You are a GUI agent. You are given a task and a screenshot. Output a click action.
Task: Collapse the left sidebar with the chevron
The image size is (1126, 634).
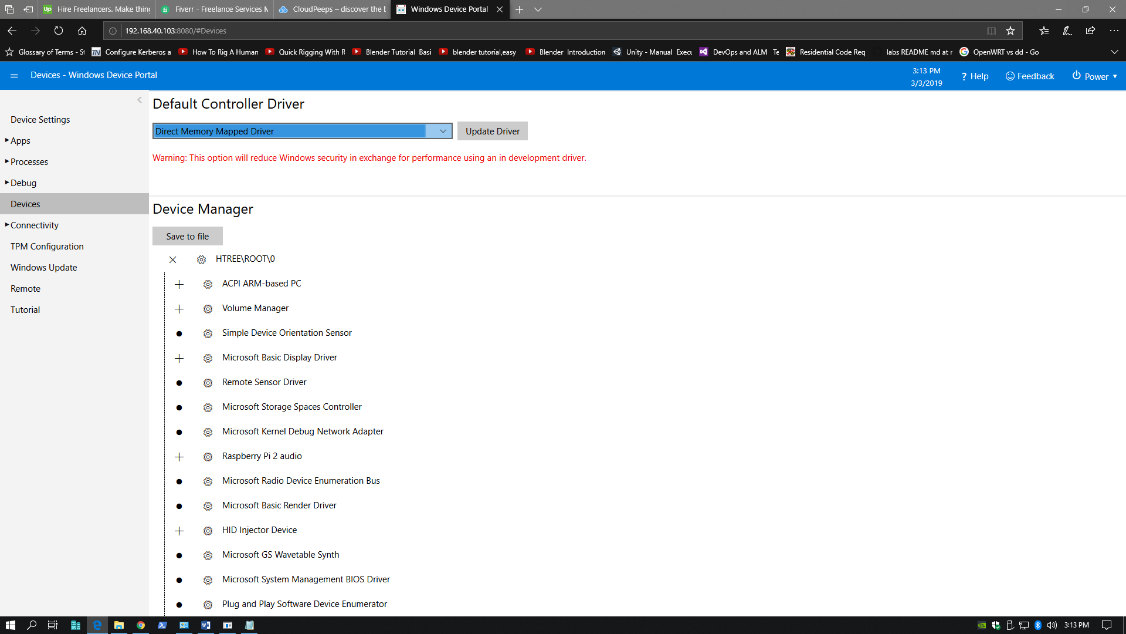pos(139,101)
